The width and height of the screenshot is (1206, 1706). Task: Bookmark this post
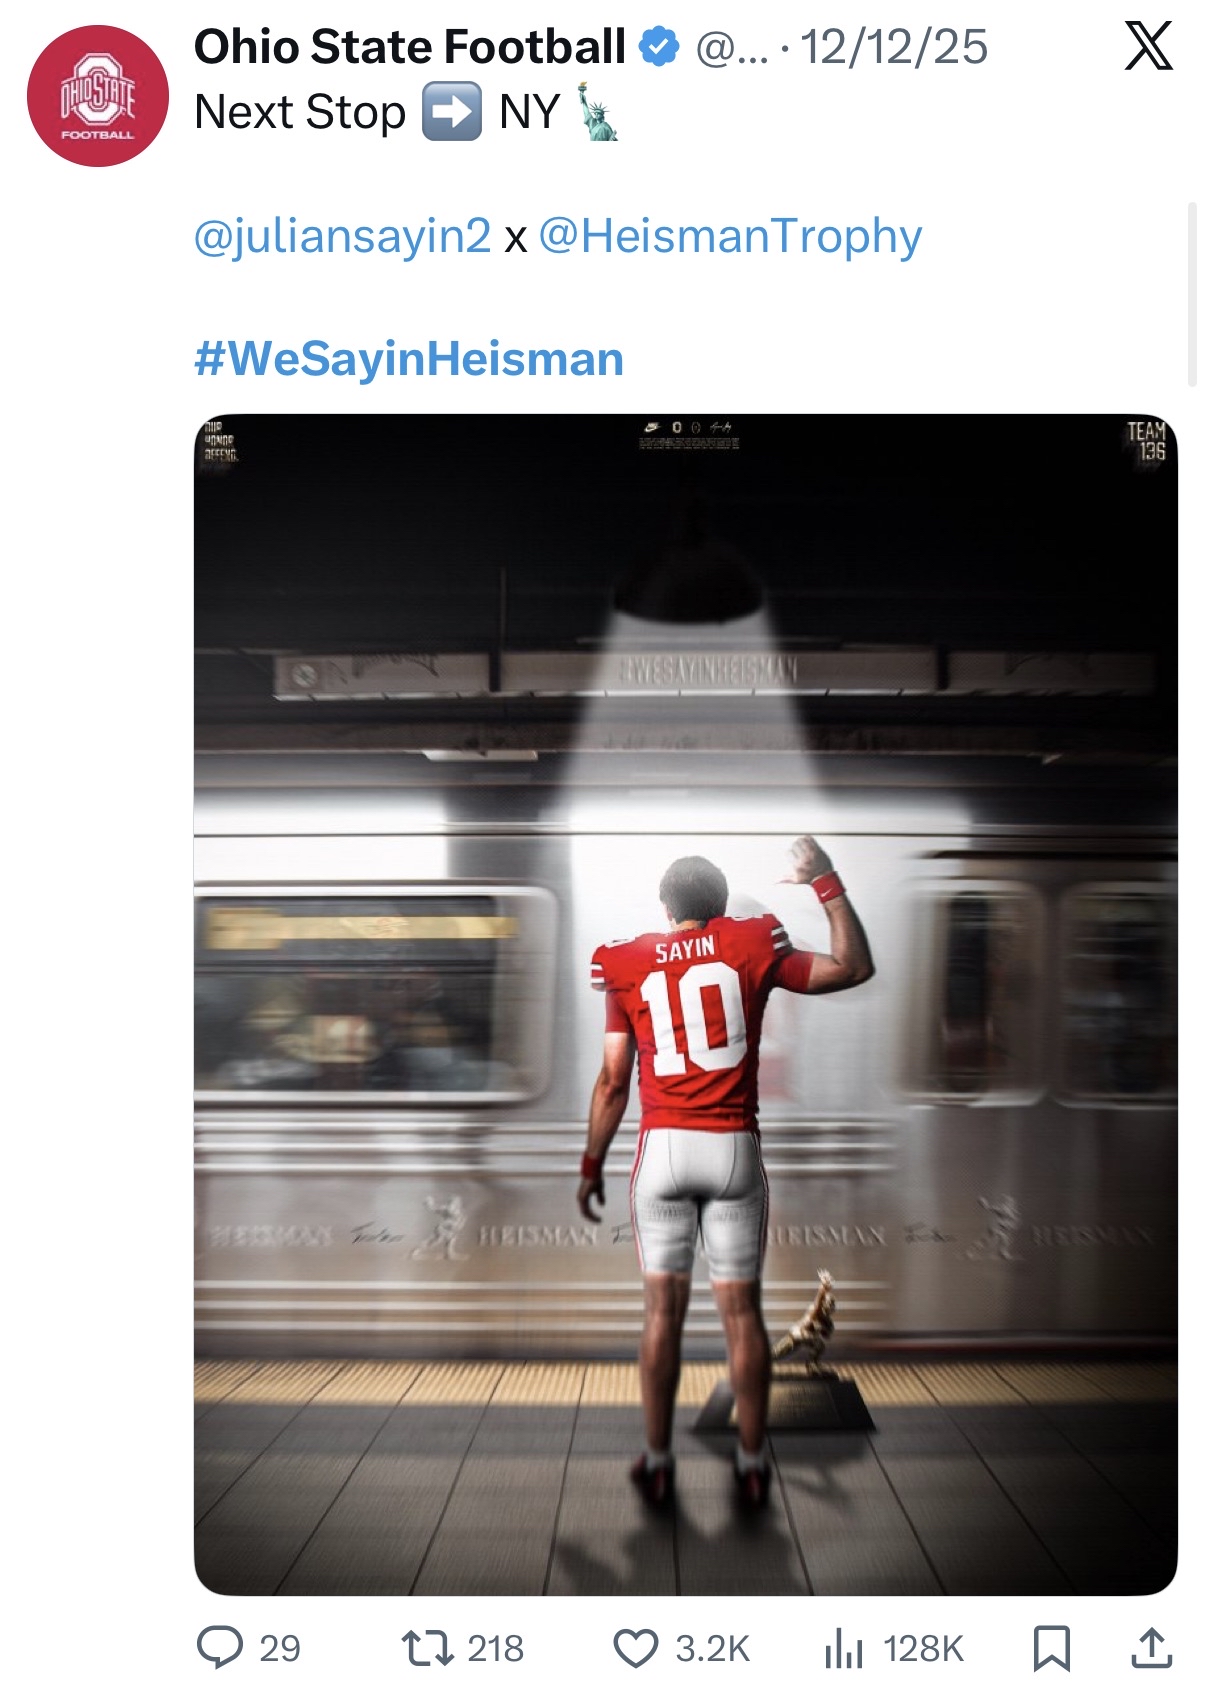click(1051, 1647)
